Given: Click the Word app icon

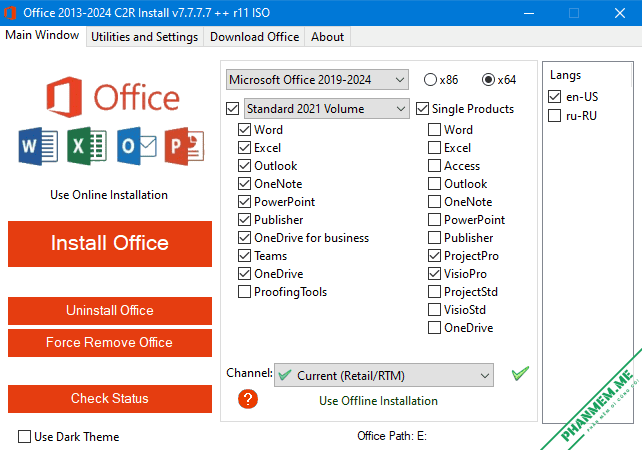Looking at the screenshot, I should [x=38, y=146].
